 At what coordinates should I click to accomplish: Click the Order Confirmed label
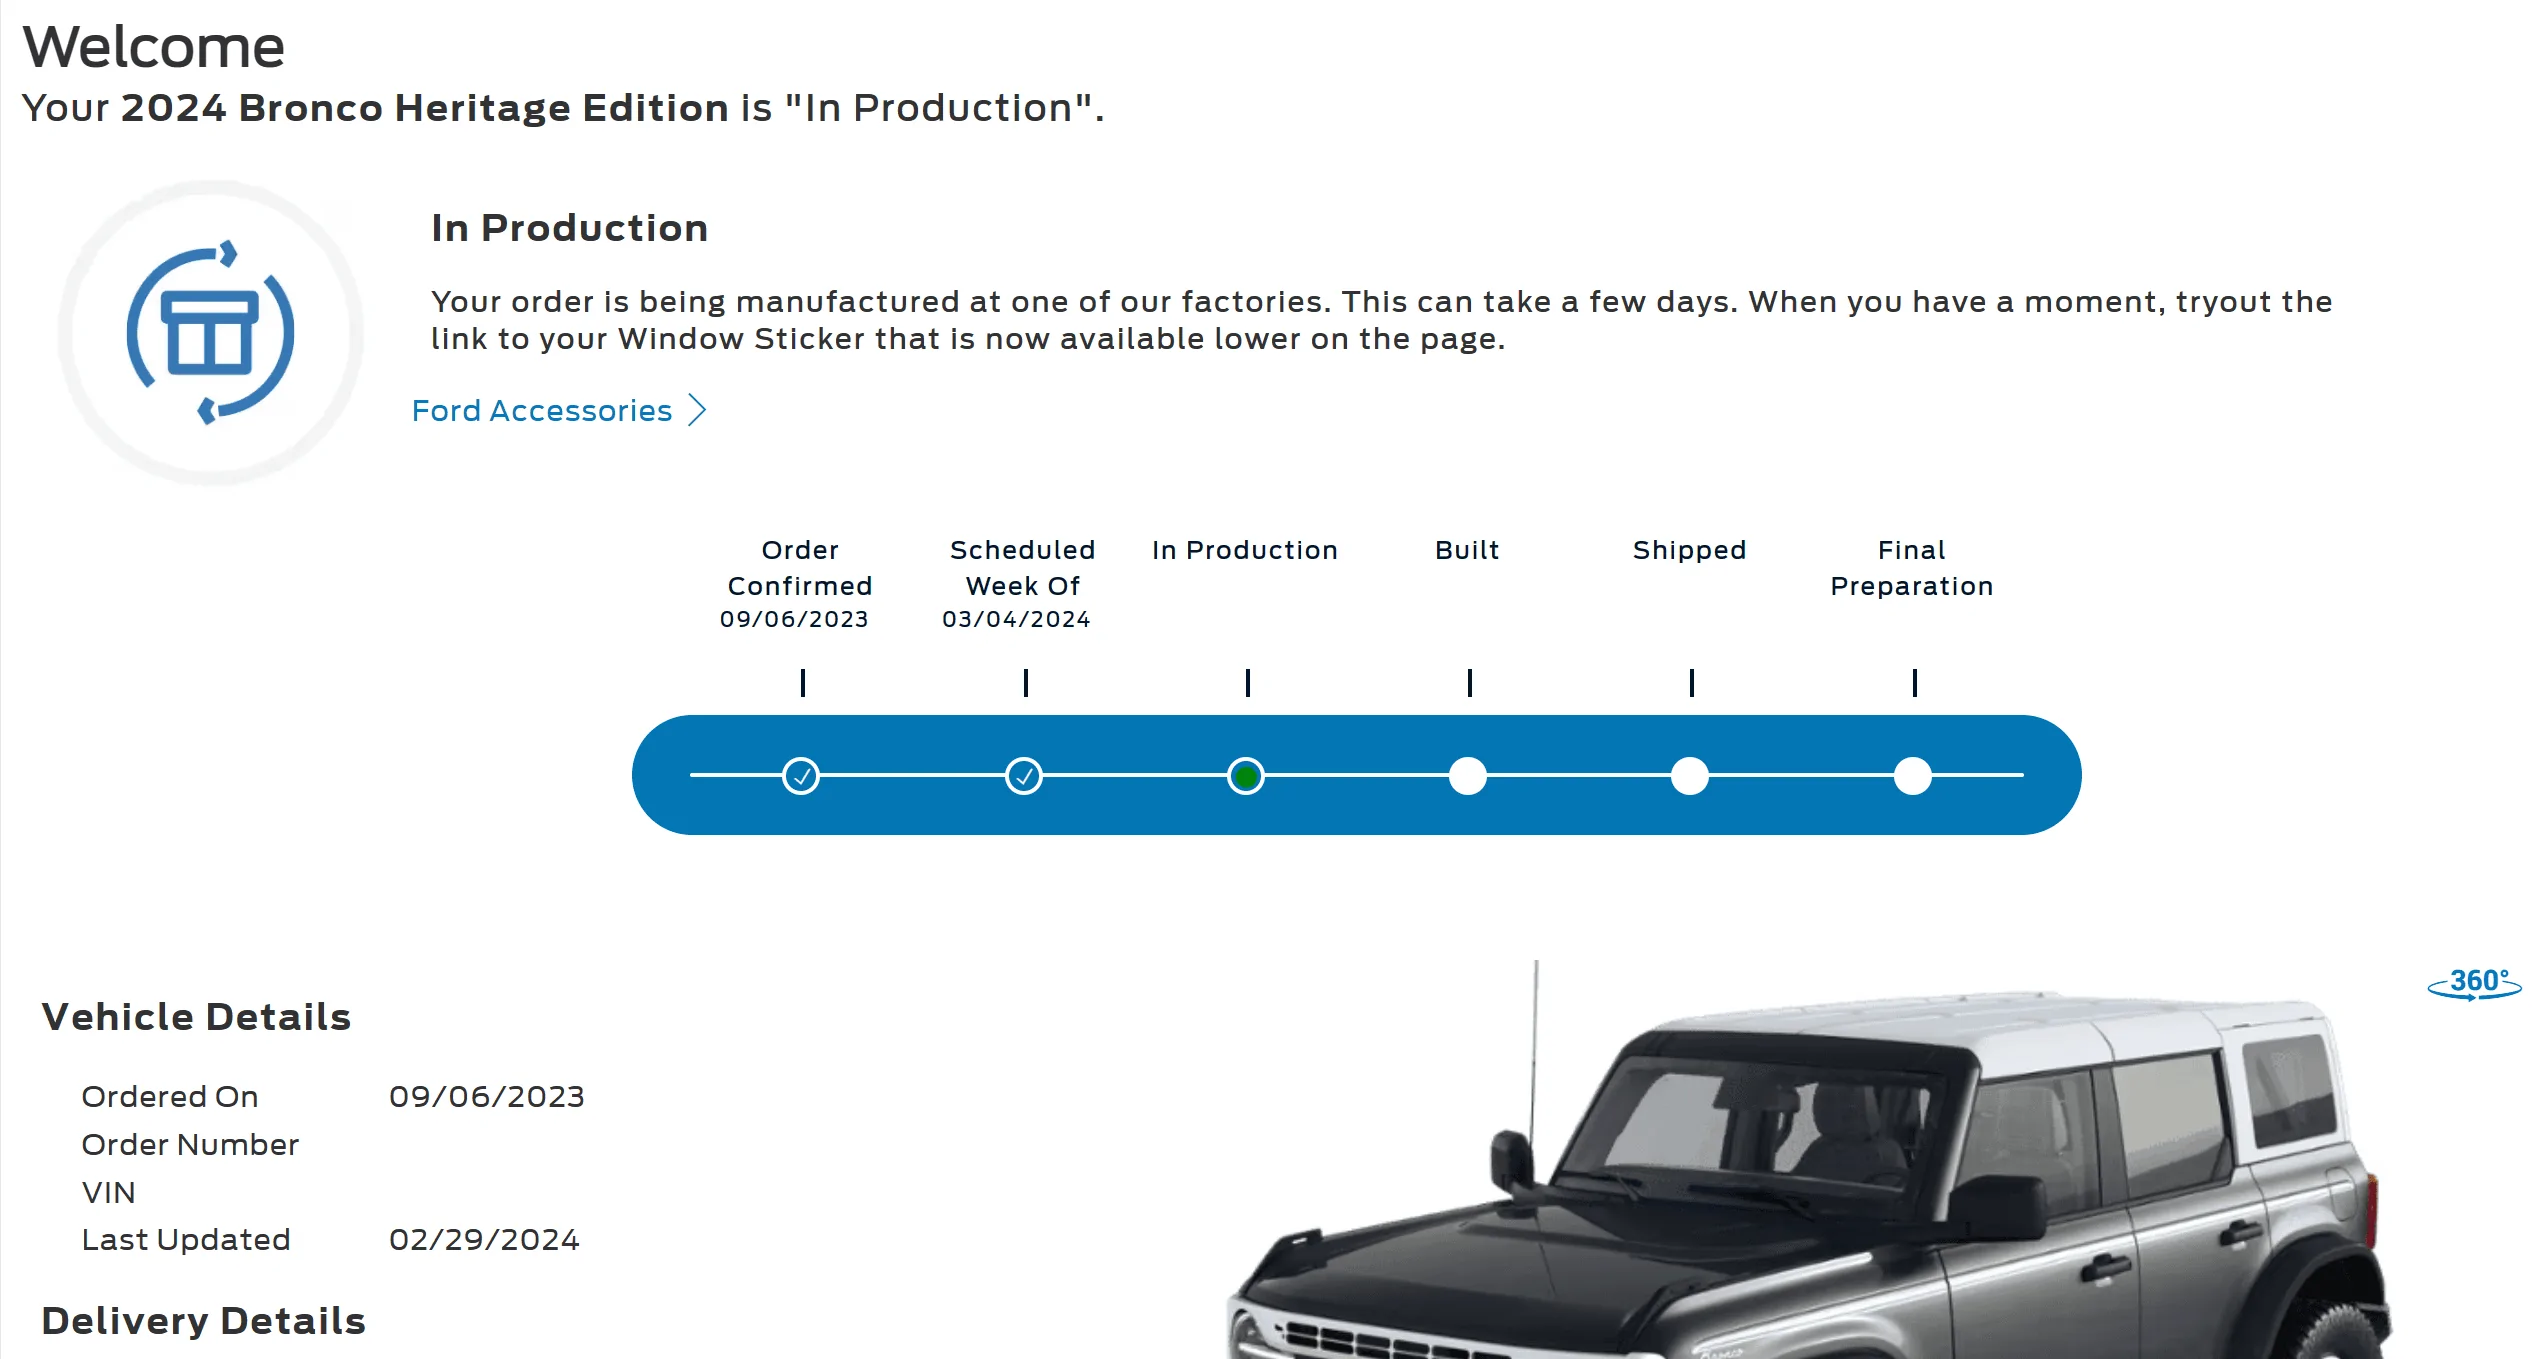tap(800, 568)
